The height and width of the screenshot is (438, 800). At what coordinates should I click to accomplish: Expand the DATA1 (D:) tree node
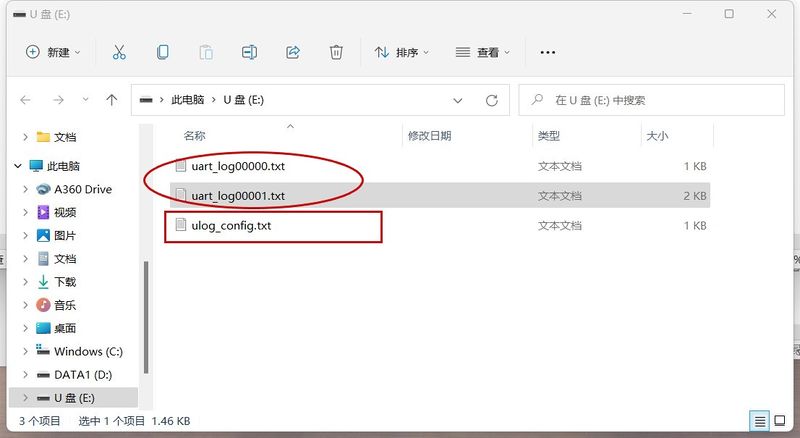(25, 375)
